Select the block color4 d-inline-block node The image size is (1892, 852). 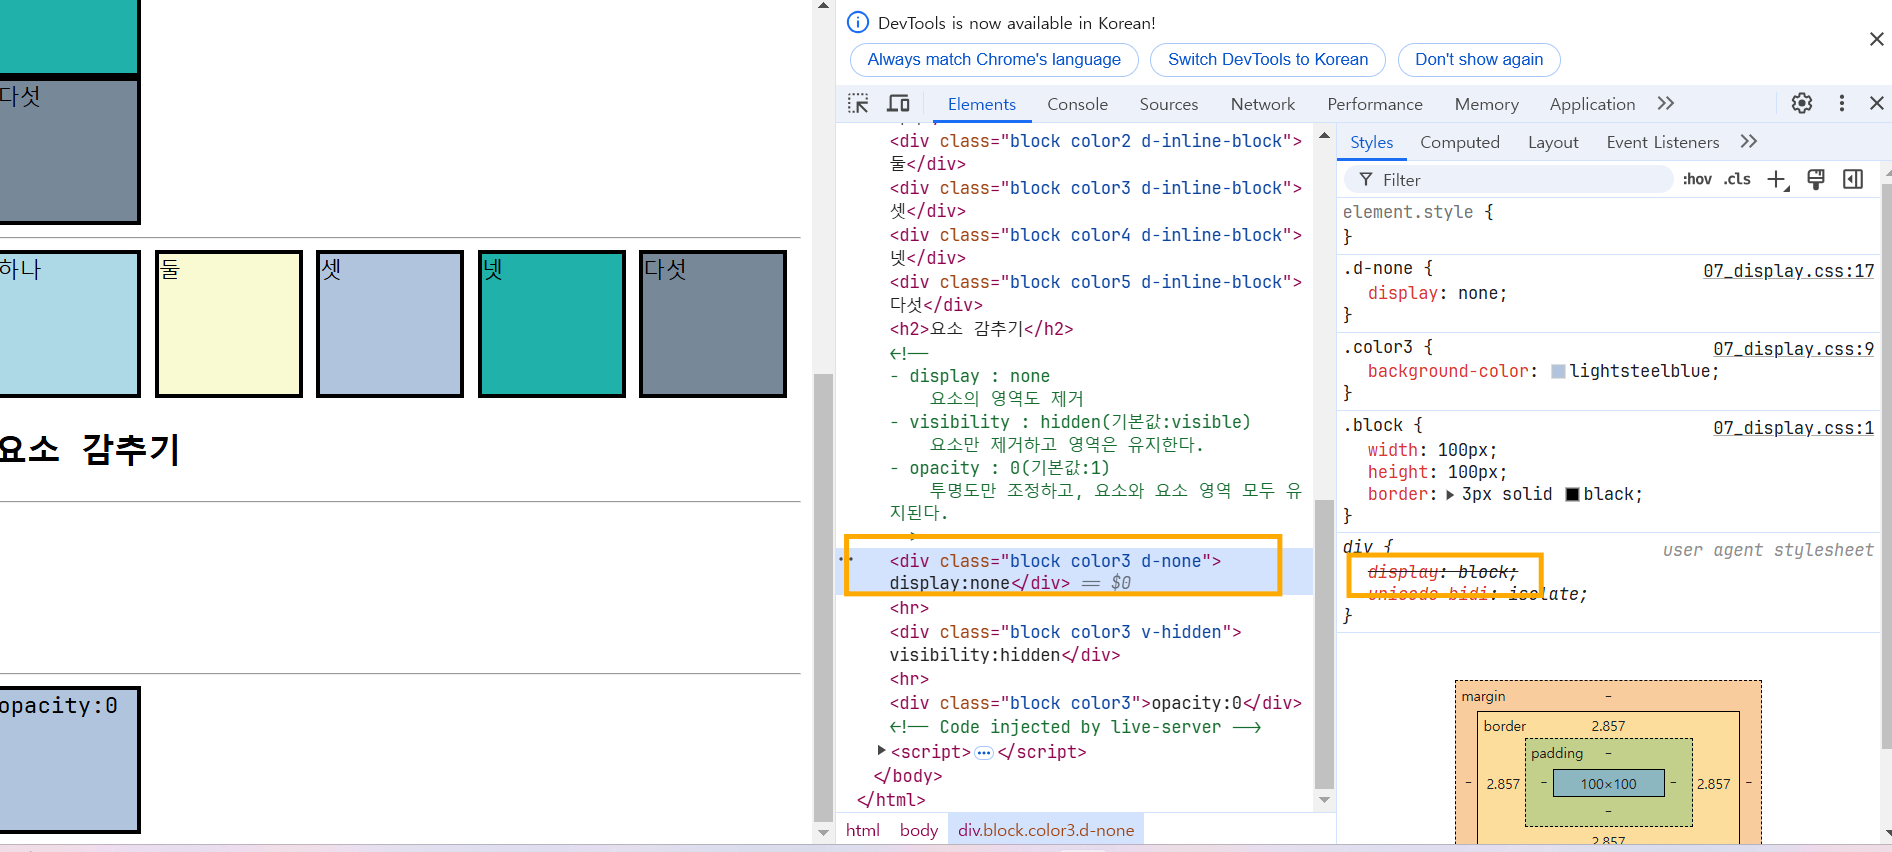(x=1095, y=246)
